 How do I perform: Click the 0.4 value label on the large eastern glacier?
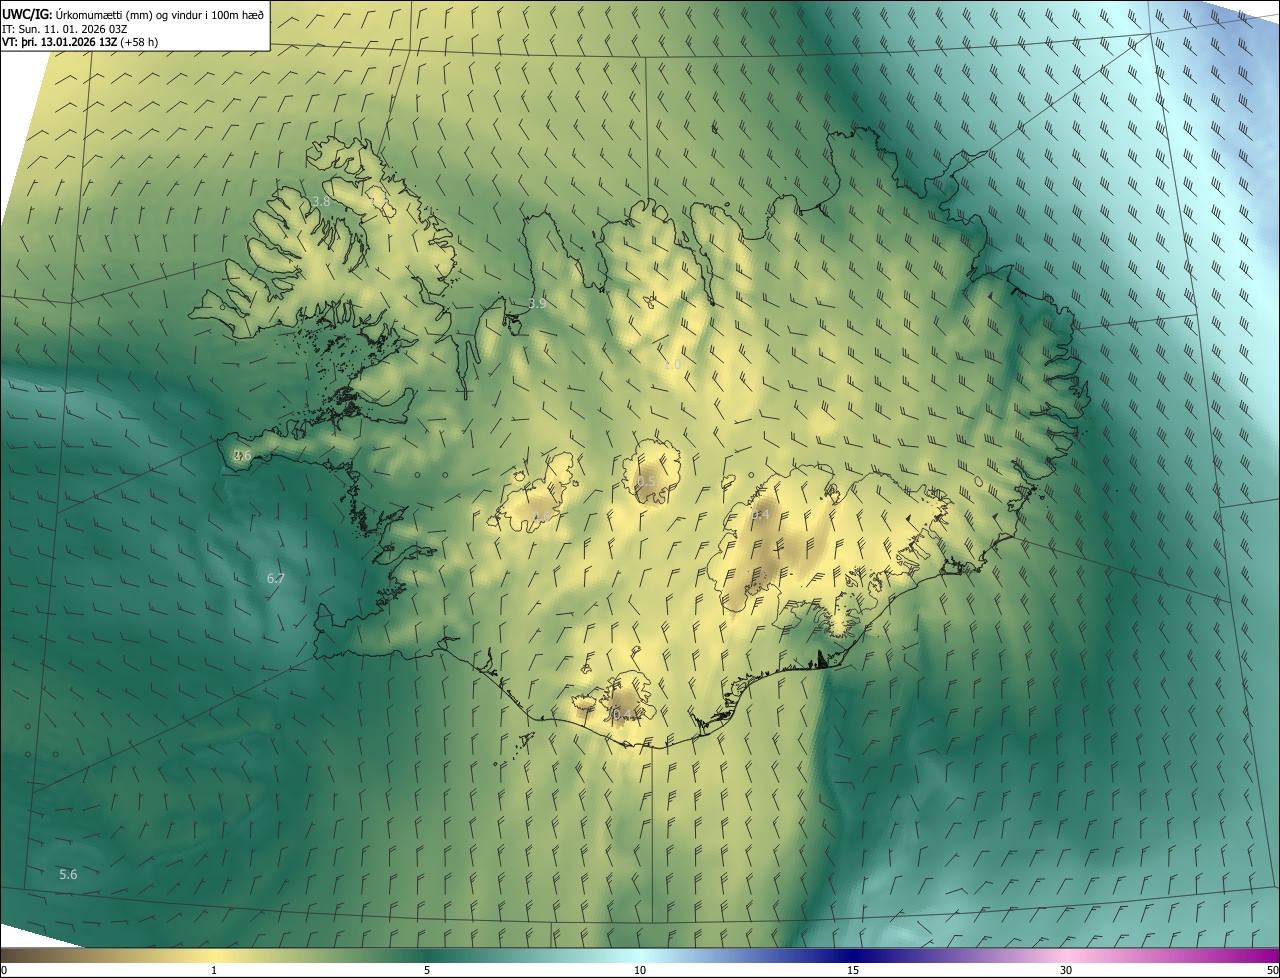pos(761,515)
